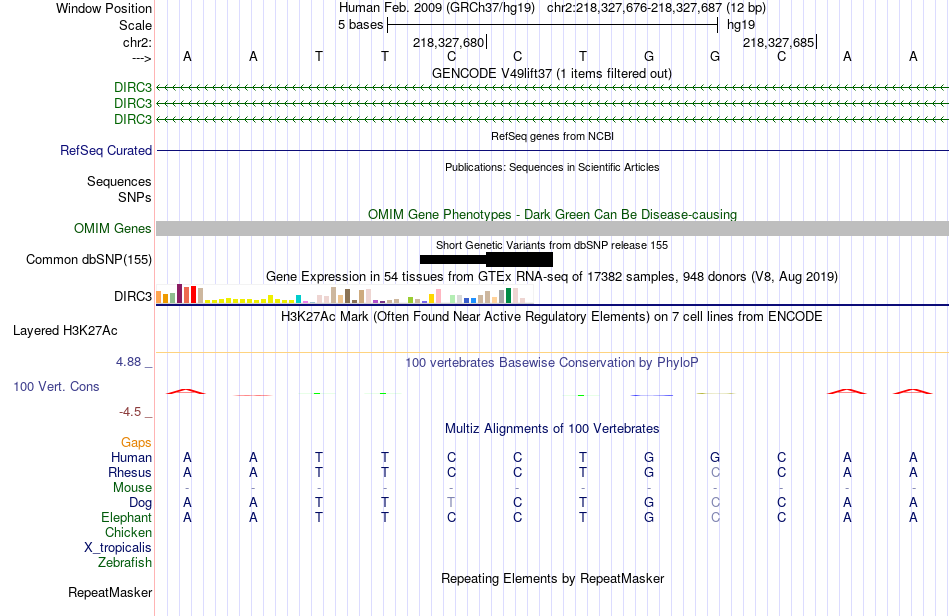950x616 pixels.
Task: Click the faded C base in Elephant row
Action: pos(715,517)
